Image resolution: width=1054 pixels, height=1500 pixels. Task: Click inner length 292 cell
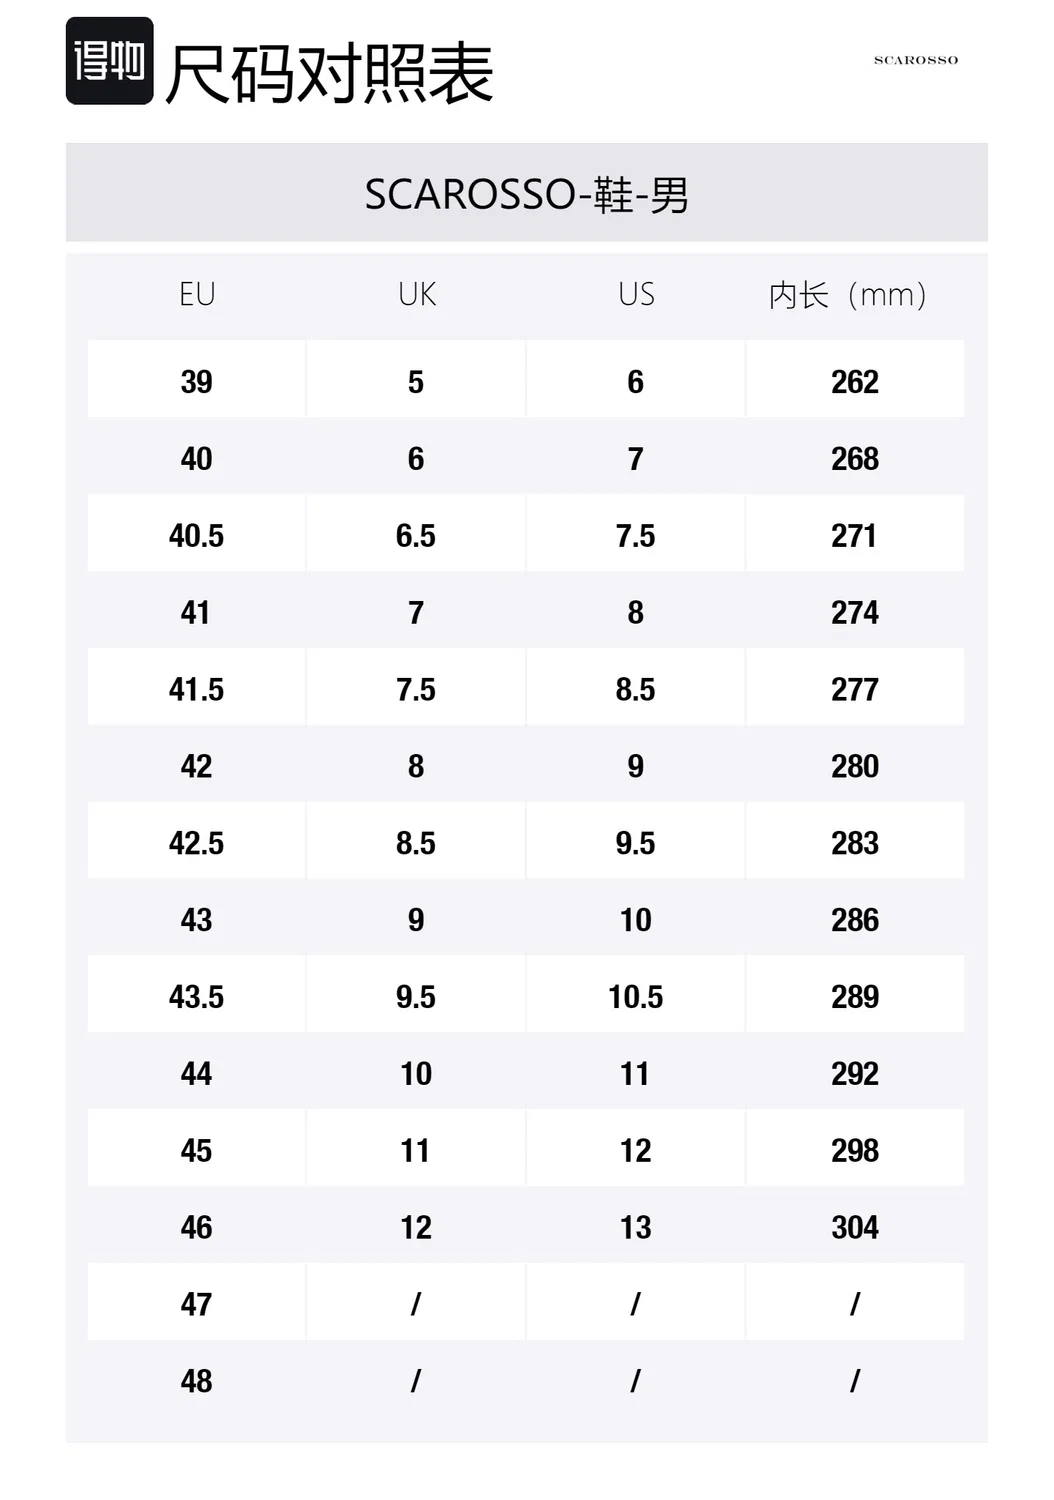[x=855, y=1071]
